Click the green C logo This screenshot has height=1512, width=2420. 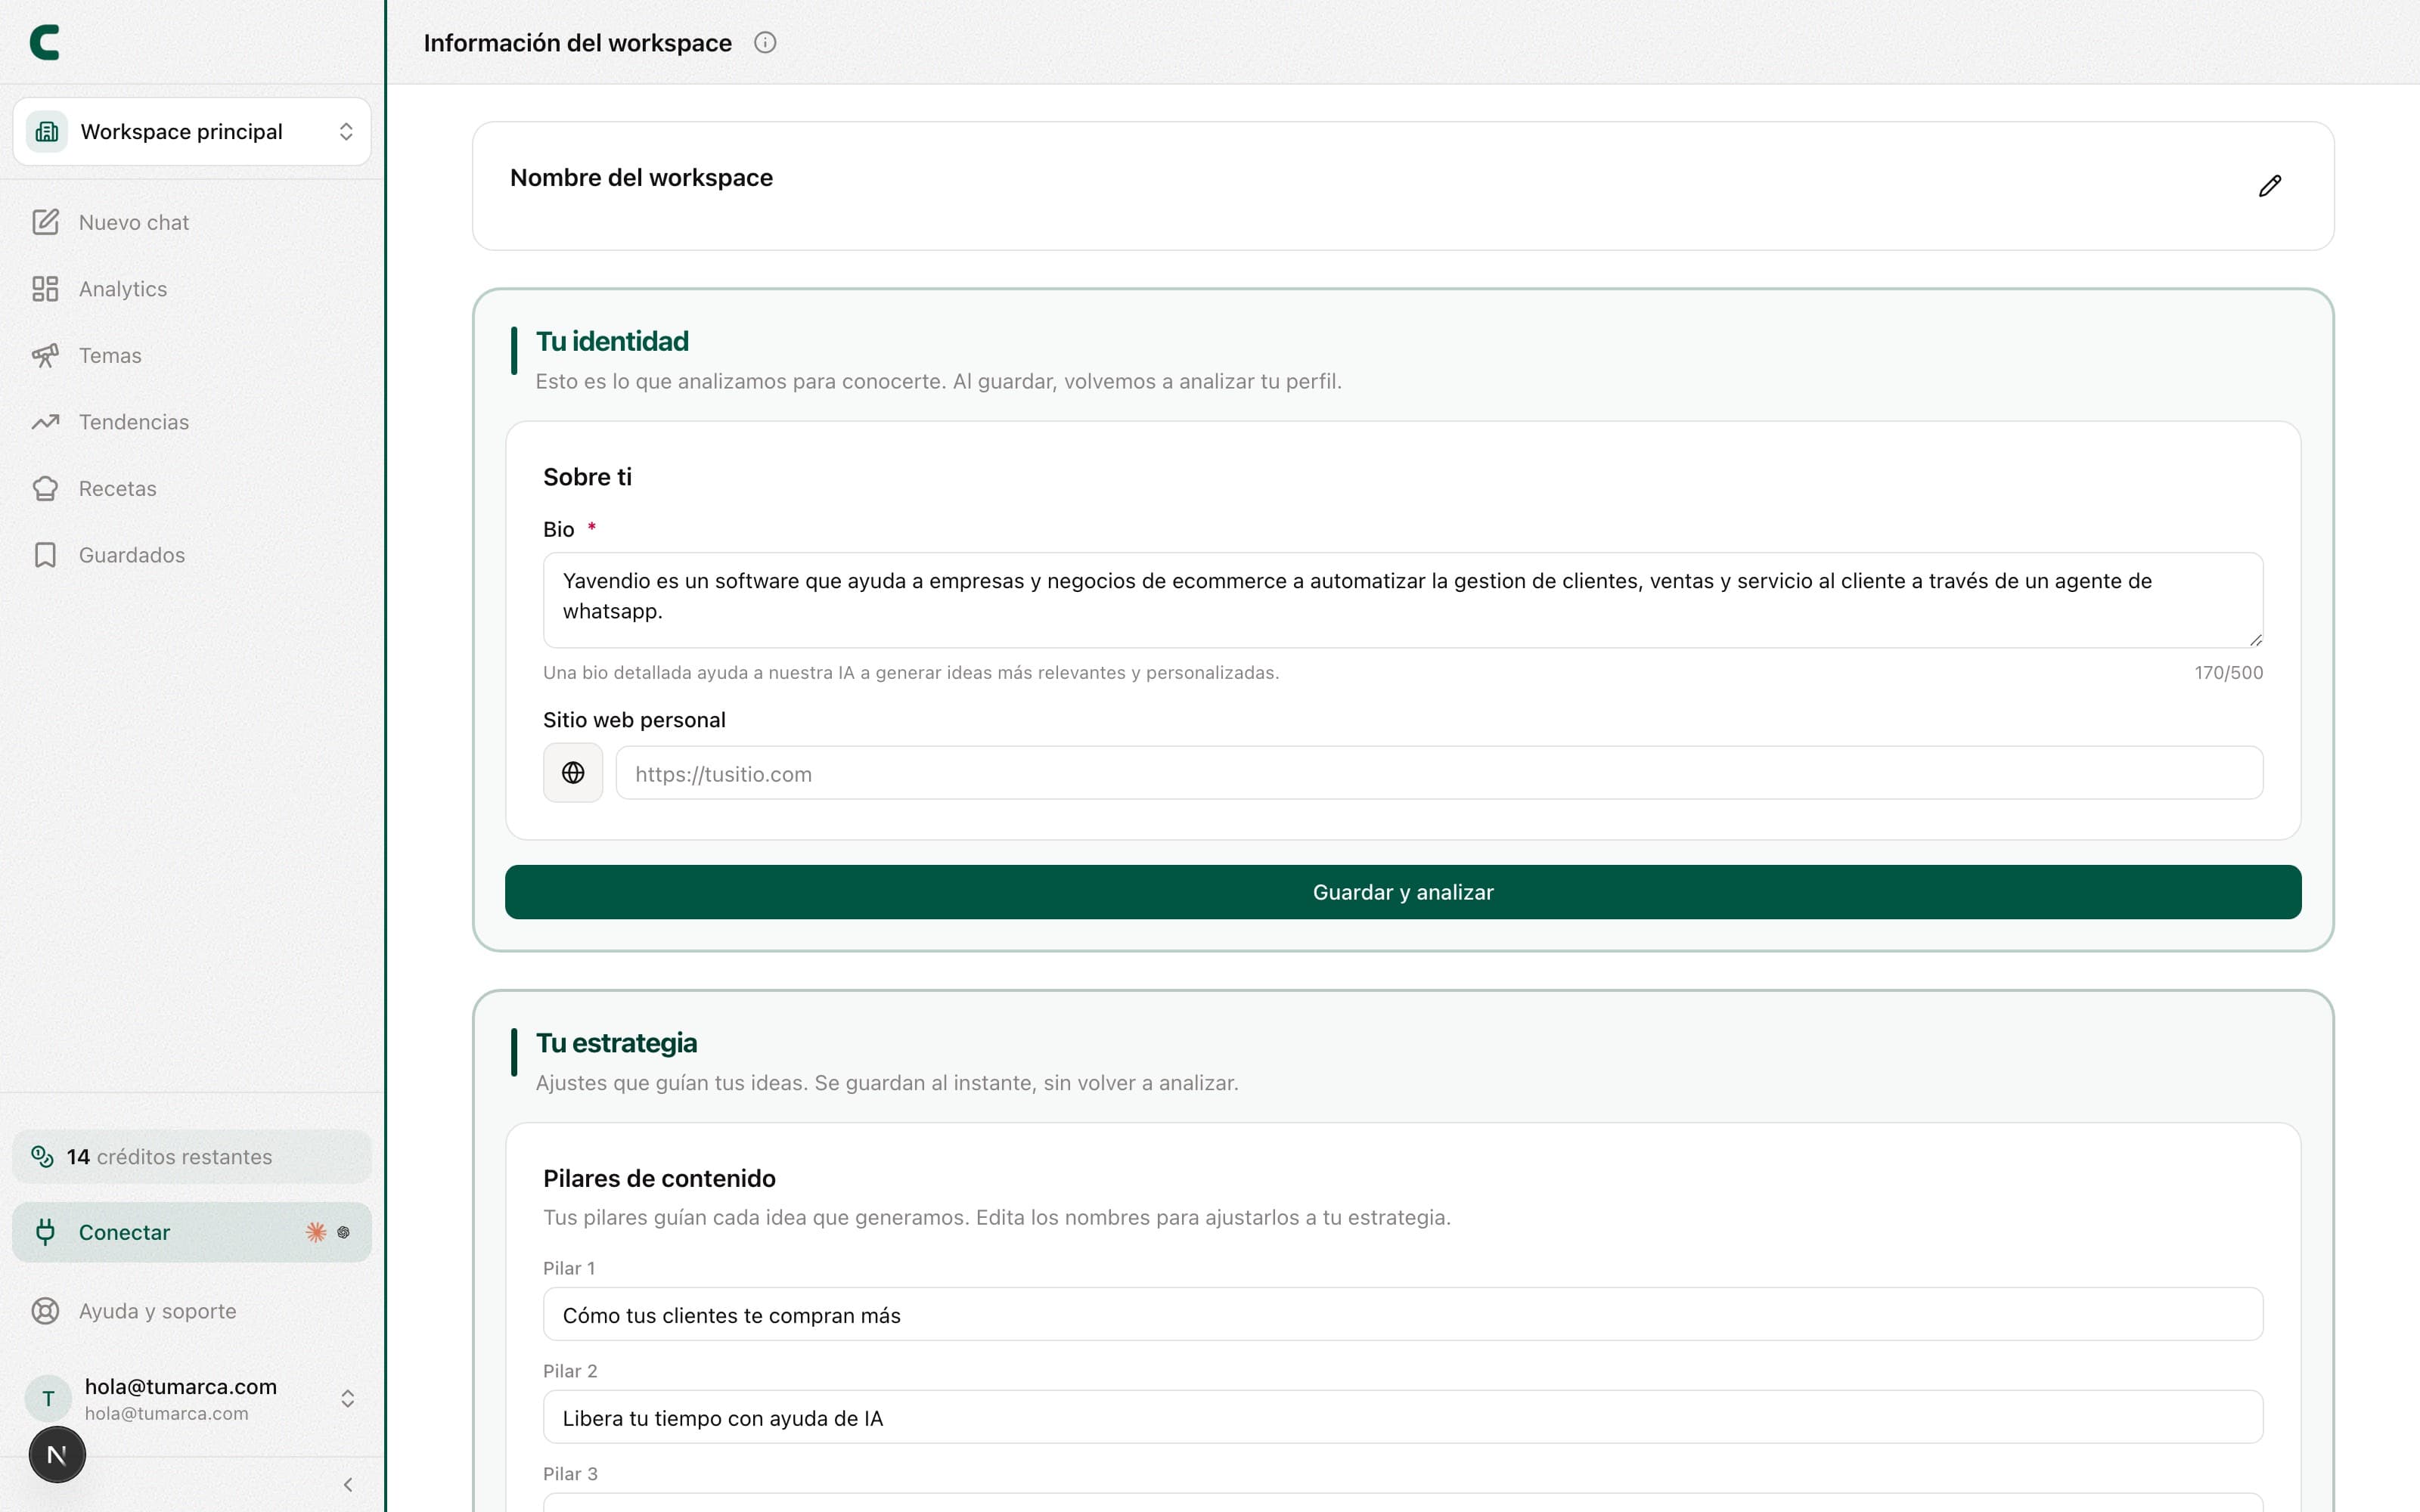[45, 42]
